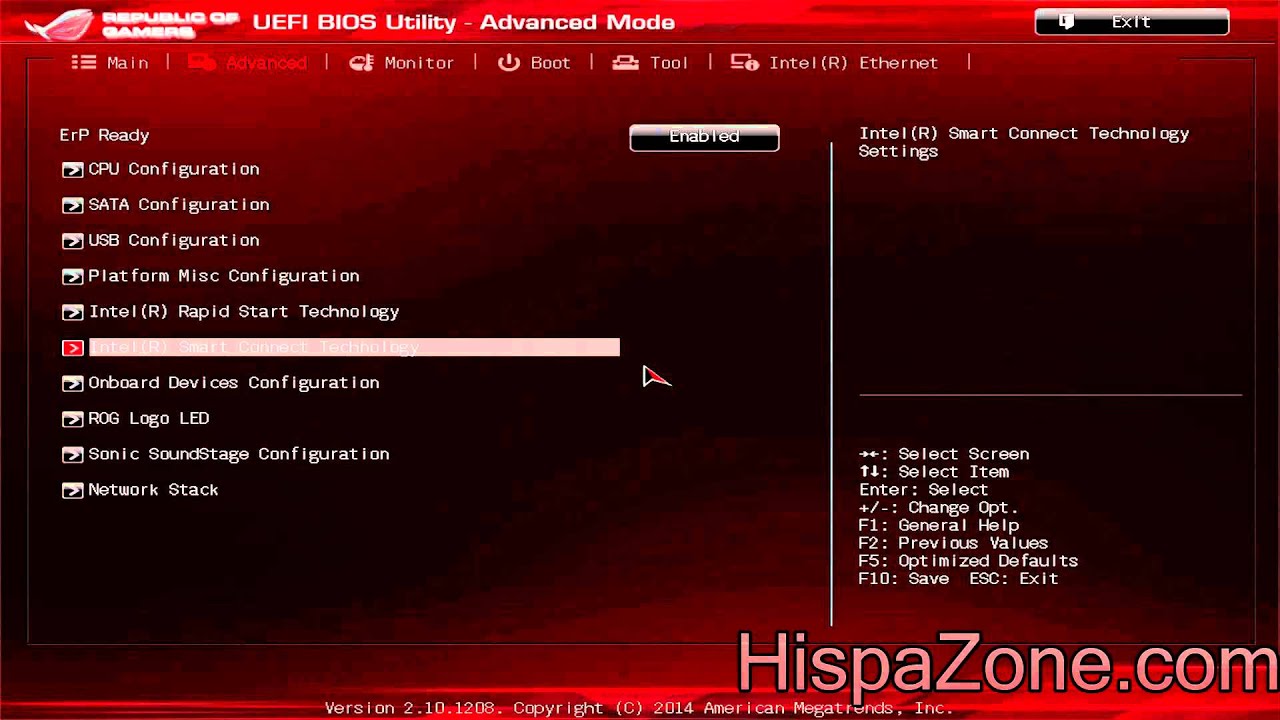The width and height of the screenshot is (1280, 720).
Task: Click the exit icon in Exit button
Action: [x=1066, y=22]
